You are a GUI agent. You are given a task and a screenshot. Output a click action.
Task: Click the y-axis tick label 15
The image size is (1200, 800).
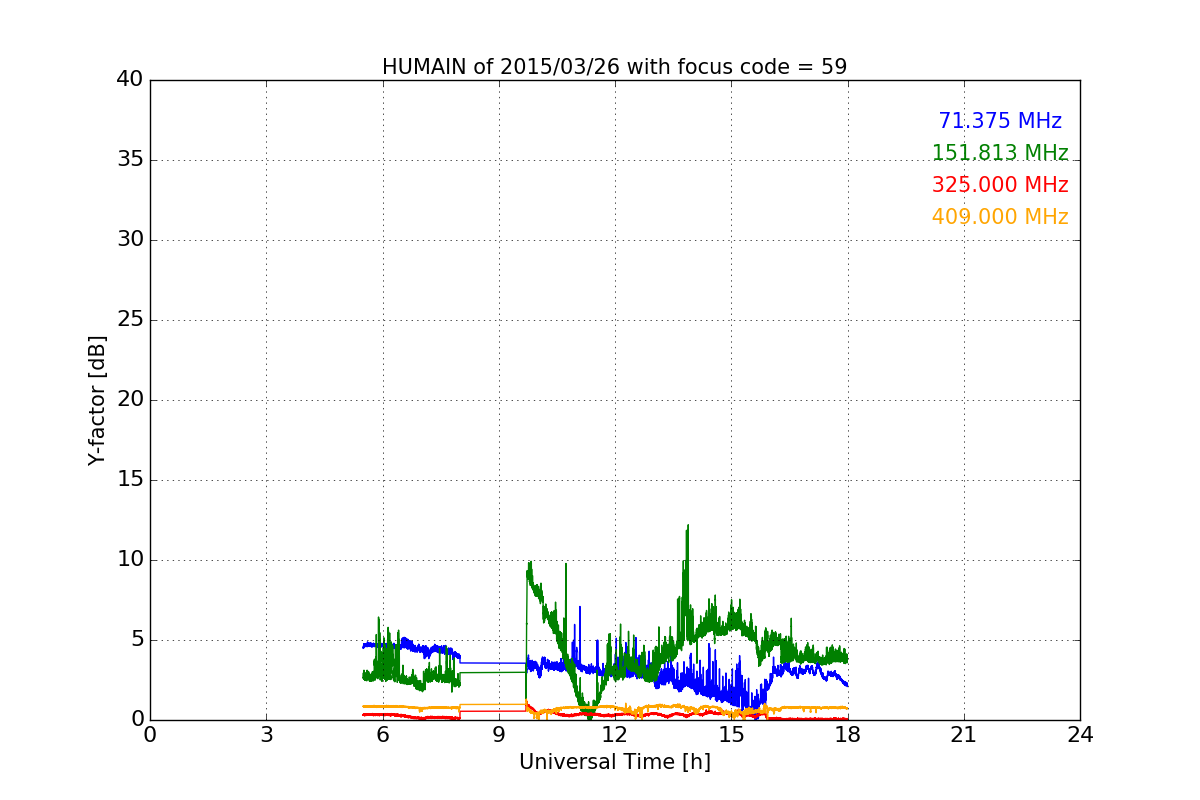pos(130,480)
